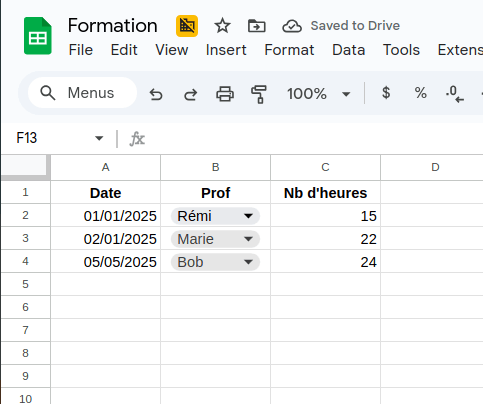Open the Data menu
Screen dimensions: 483x404
tap(349, 50)
